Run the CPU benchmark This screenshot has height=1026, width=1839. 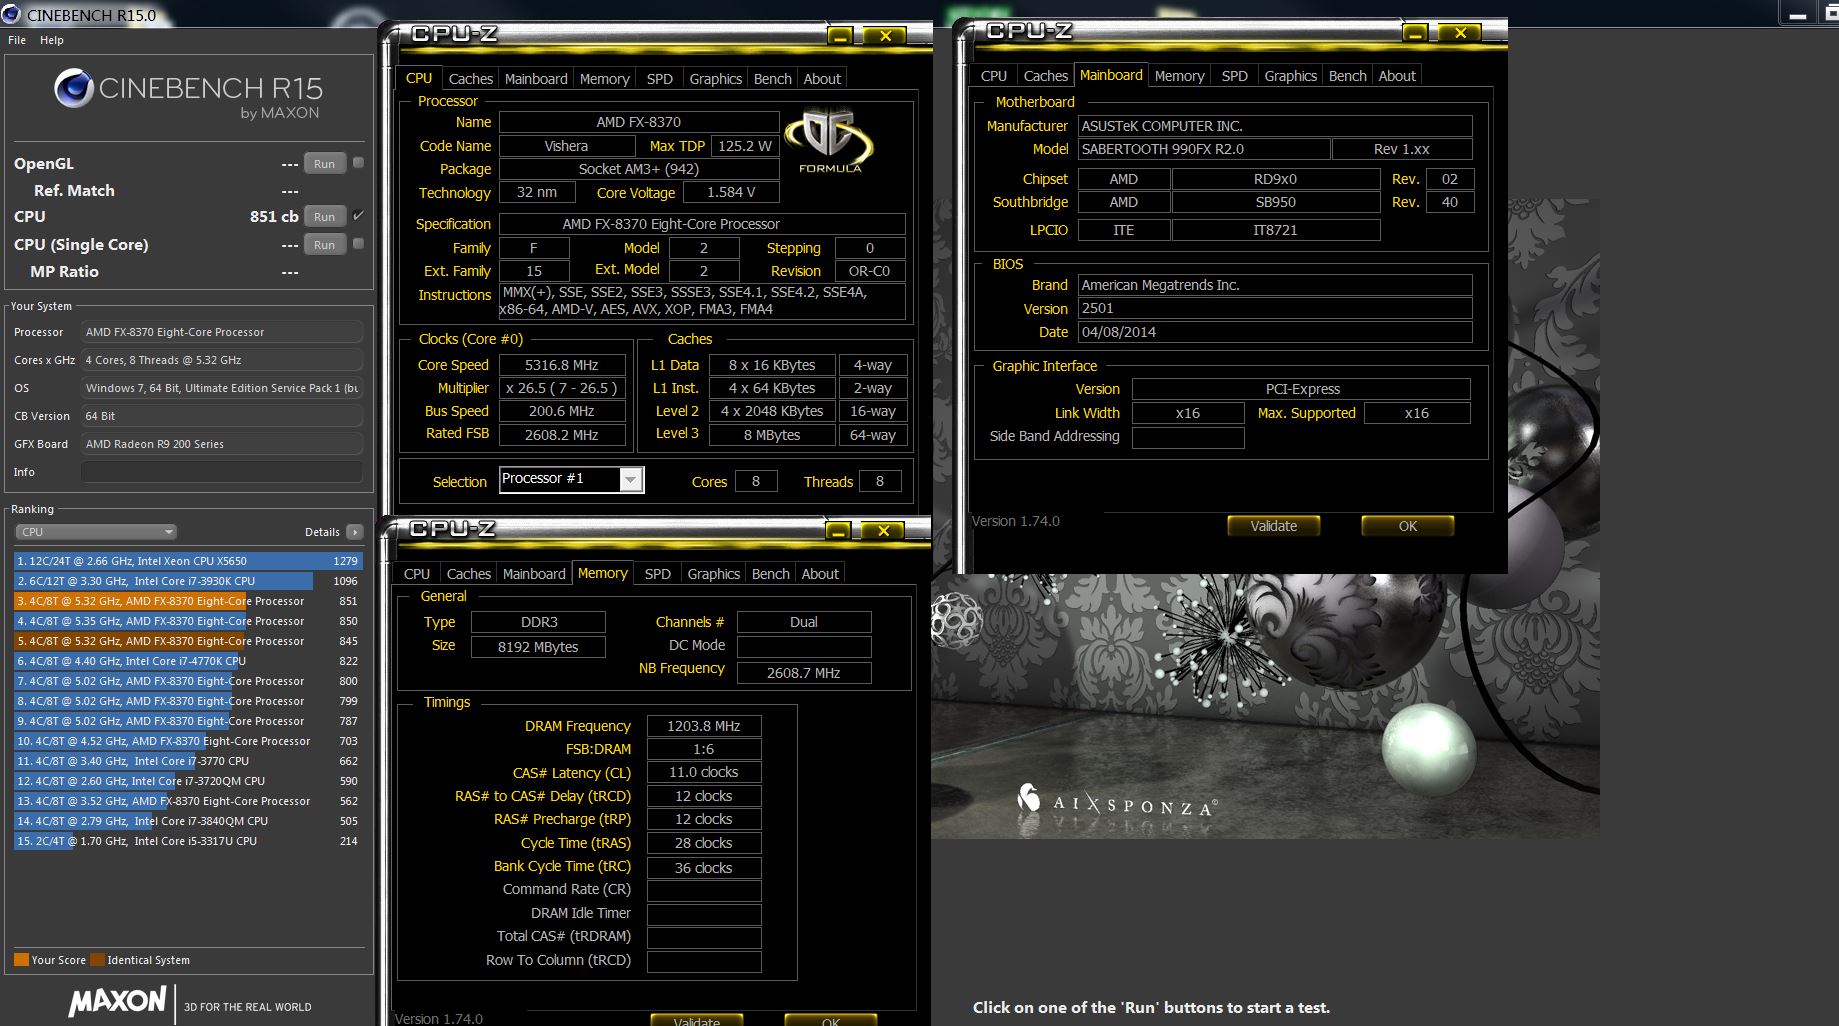pos(324,217)
